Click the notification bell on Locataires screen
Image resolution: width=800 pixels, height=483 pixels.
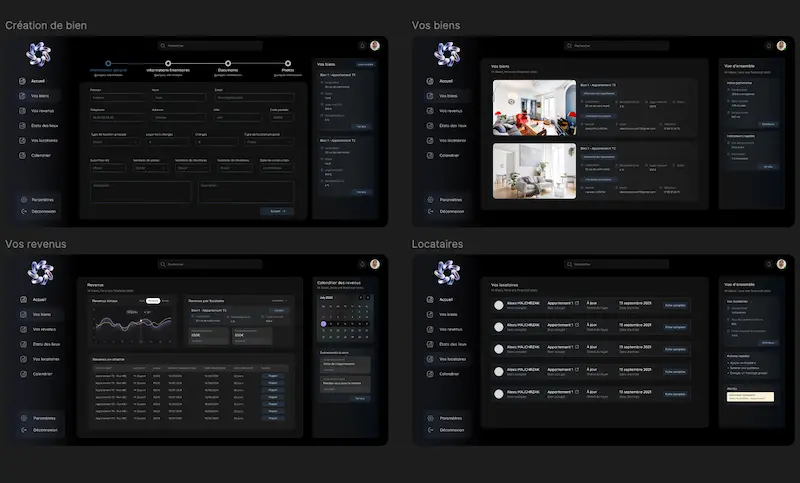click(x=769, y=264)
